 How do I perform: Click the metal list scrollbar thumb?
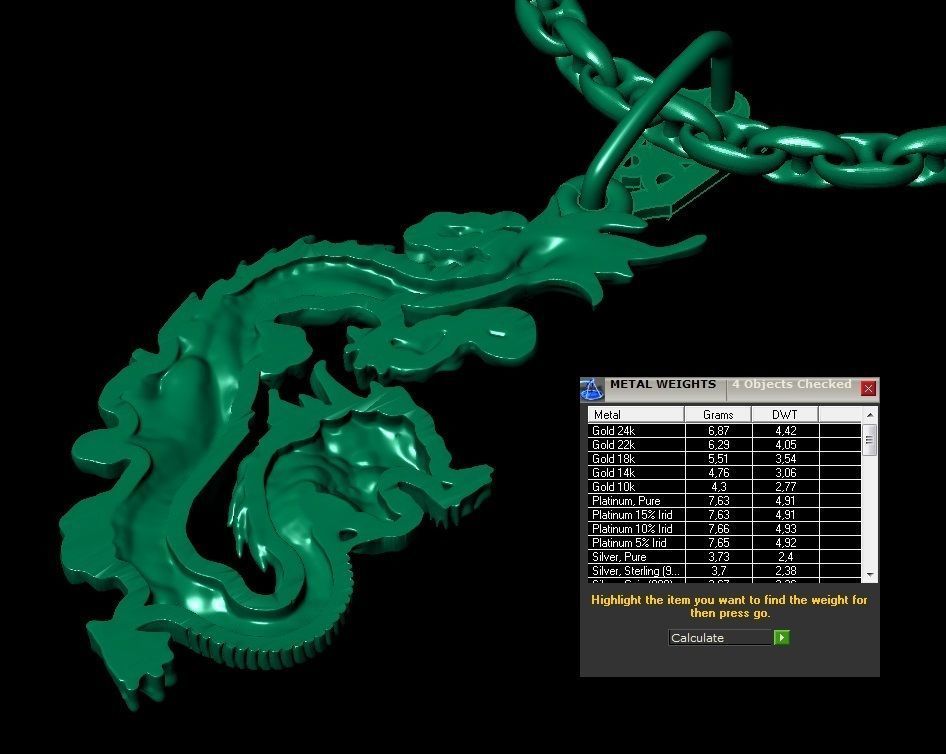point(869,440)
